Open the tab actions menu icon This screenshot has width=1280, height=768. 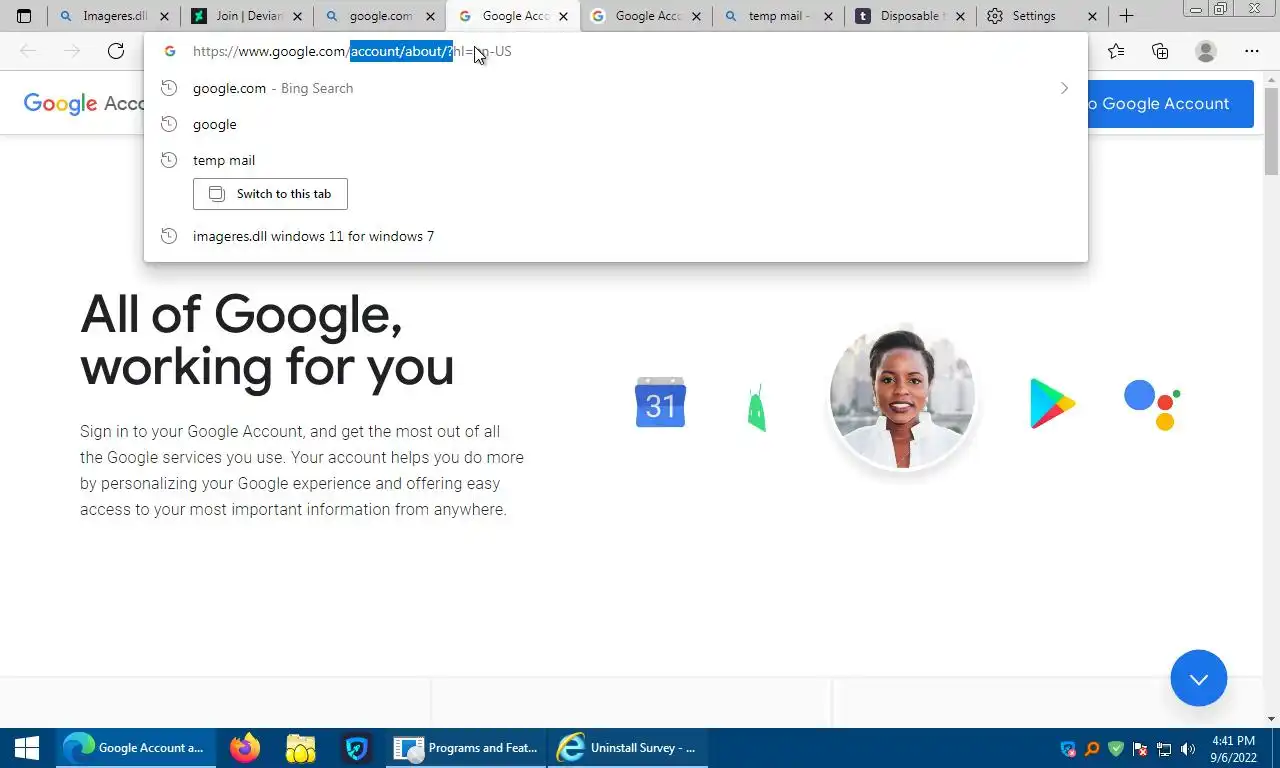[24, 16]
